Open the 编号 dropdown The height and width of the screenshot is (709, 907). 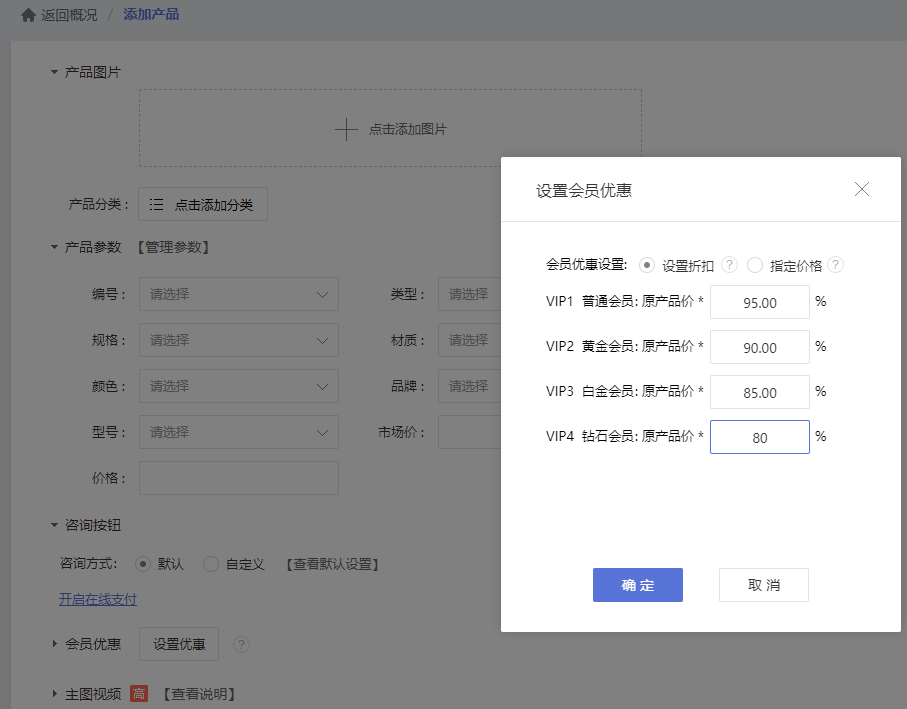click(x=238, y=294)
